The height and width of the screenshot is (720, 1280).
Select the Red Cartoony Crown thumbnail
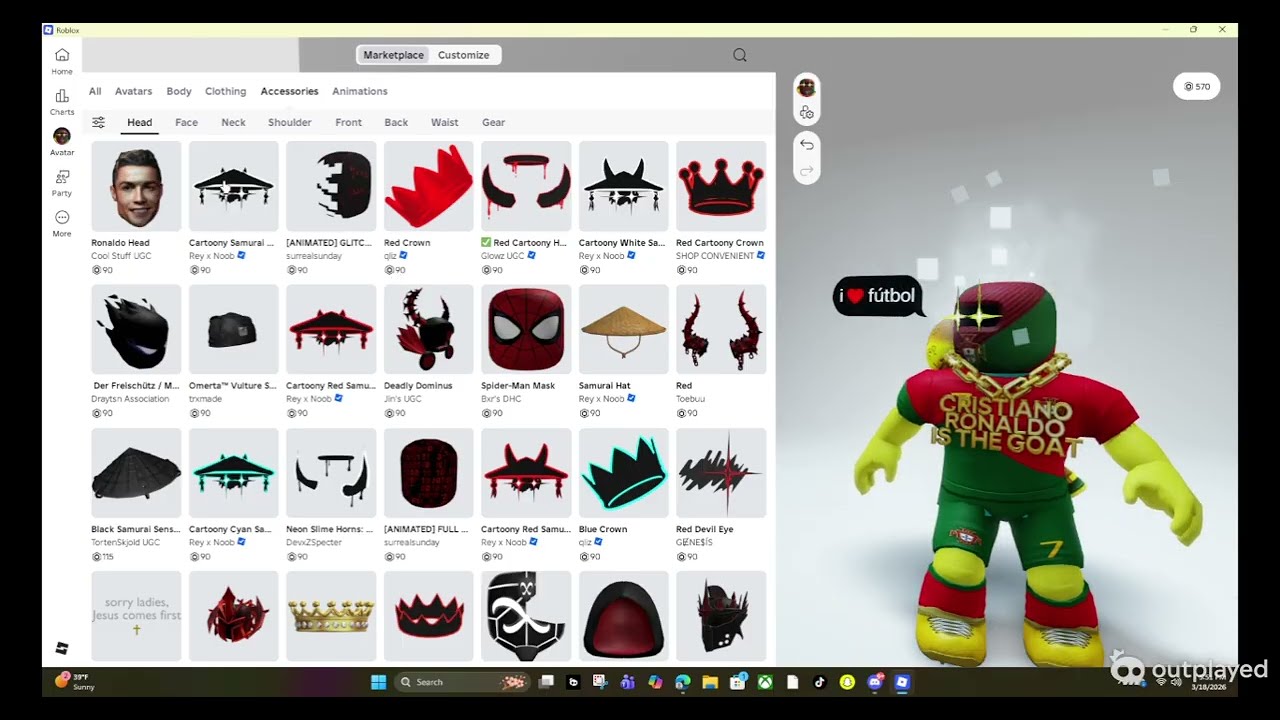pyautogui.click(x=721, y=186)
